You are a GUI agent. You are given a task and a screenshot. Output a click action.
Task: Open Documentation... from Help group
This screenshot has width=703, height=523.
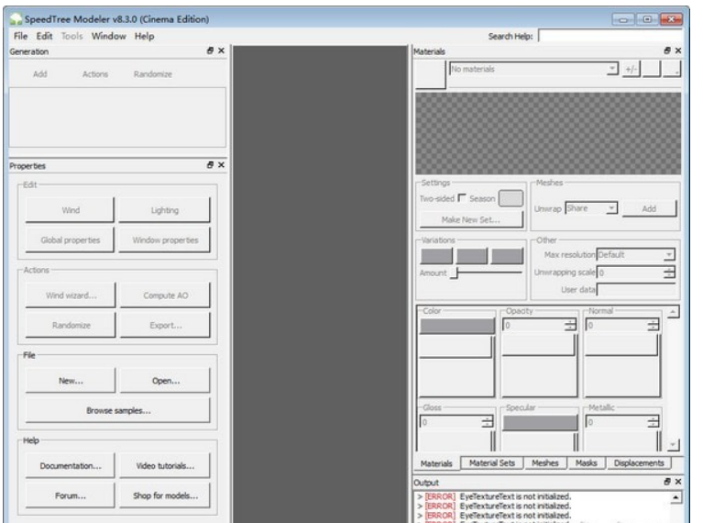click(x=70, y=466)
